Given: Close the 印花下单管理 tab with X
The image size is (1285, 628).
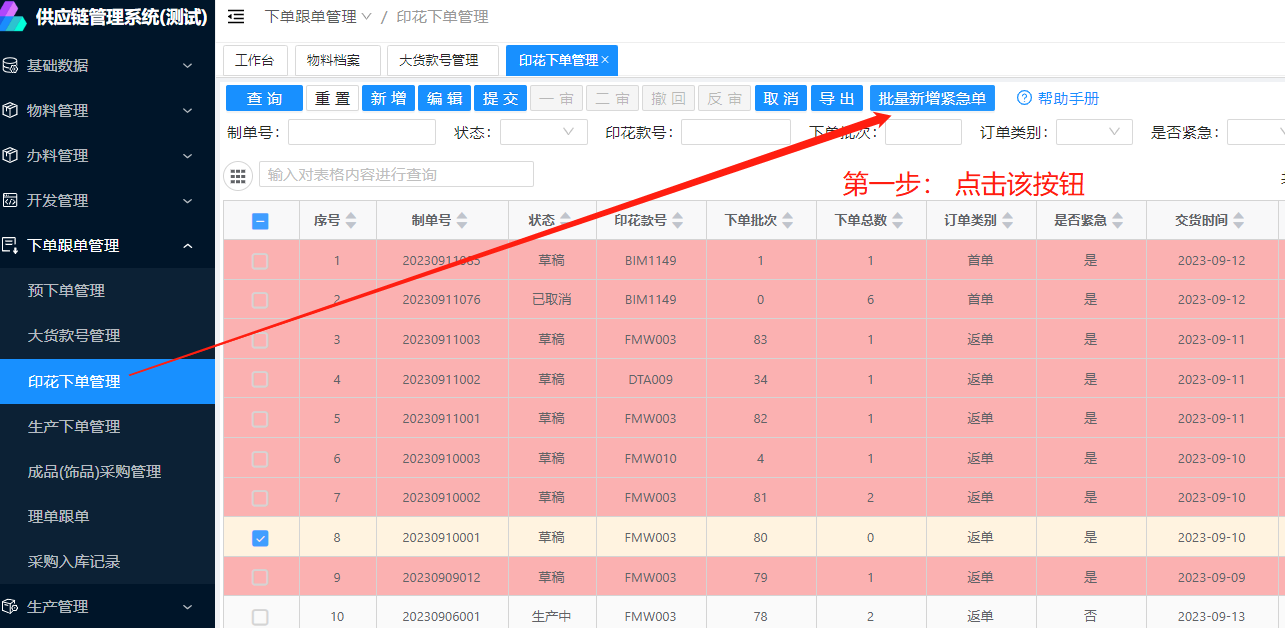Looking at the screenshot, I should point(605,60).
